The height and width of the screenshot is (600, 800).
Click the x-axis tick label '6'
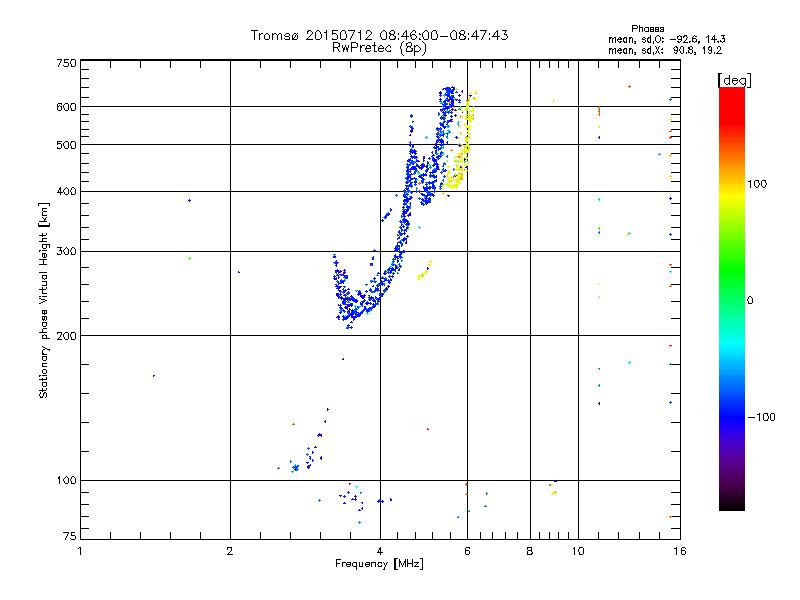coord(467,551)
